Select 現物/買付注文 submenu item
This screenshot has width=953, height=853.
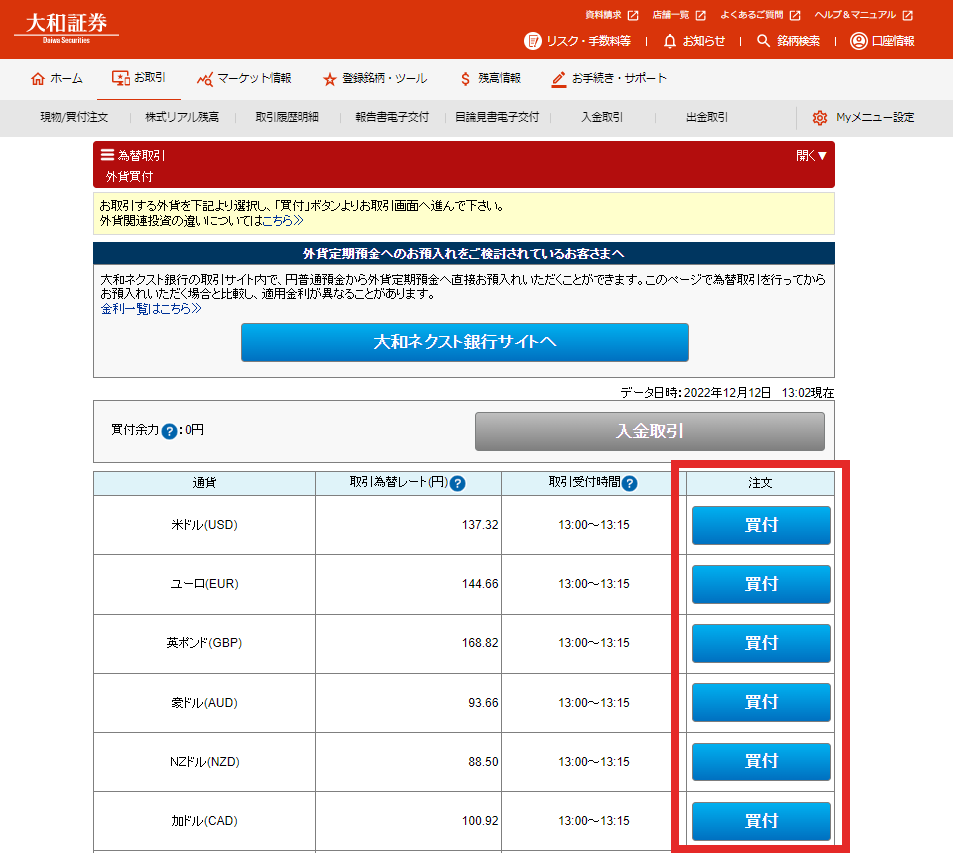[x=74, y=117]
